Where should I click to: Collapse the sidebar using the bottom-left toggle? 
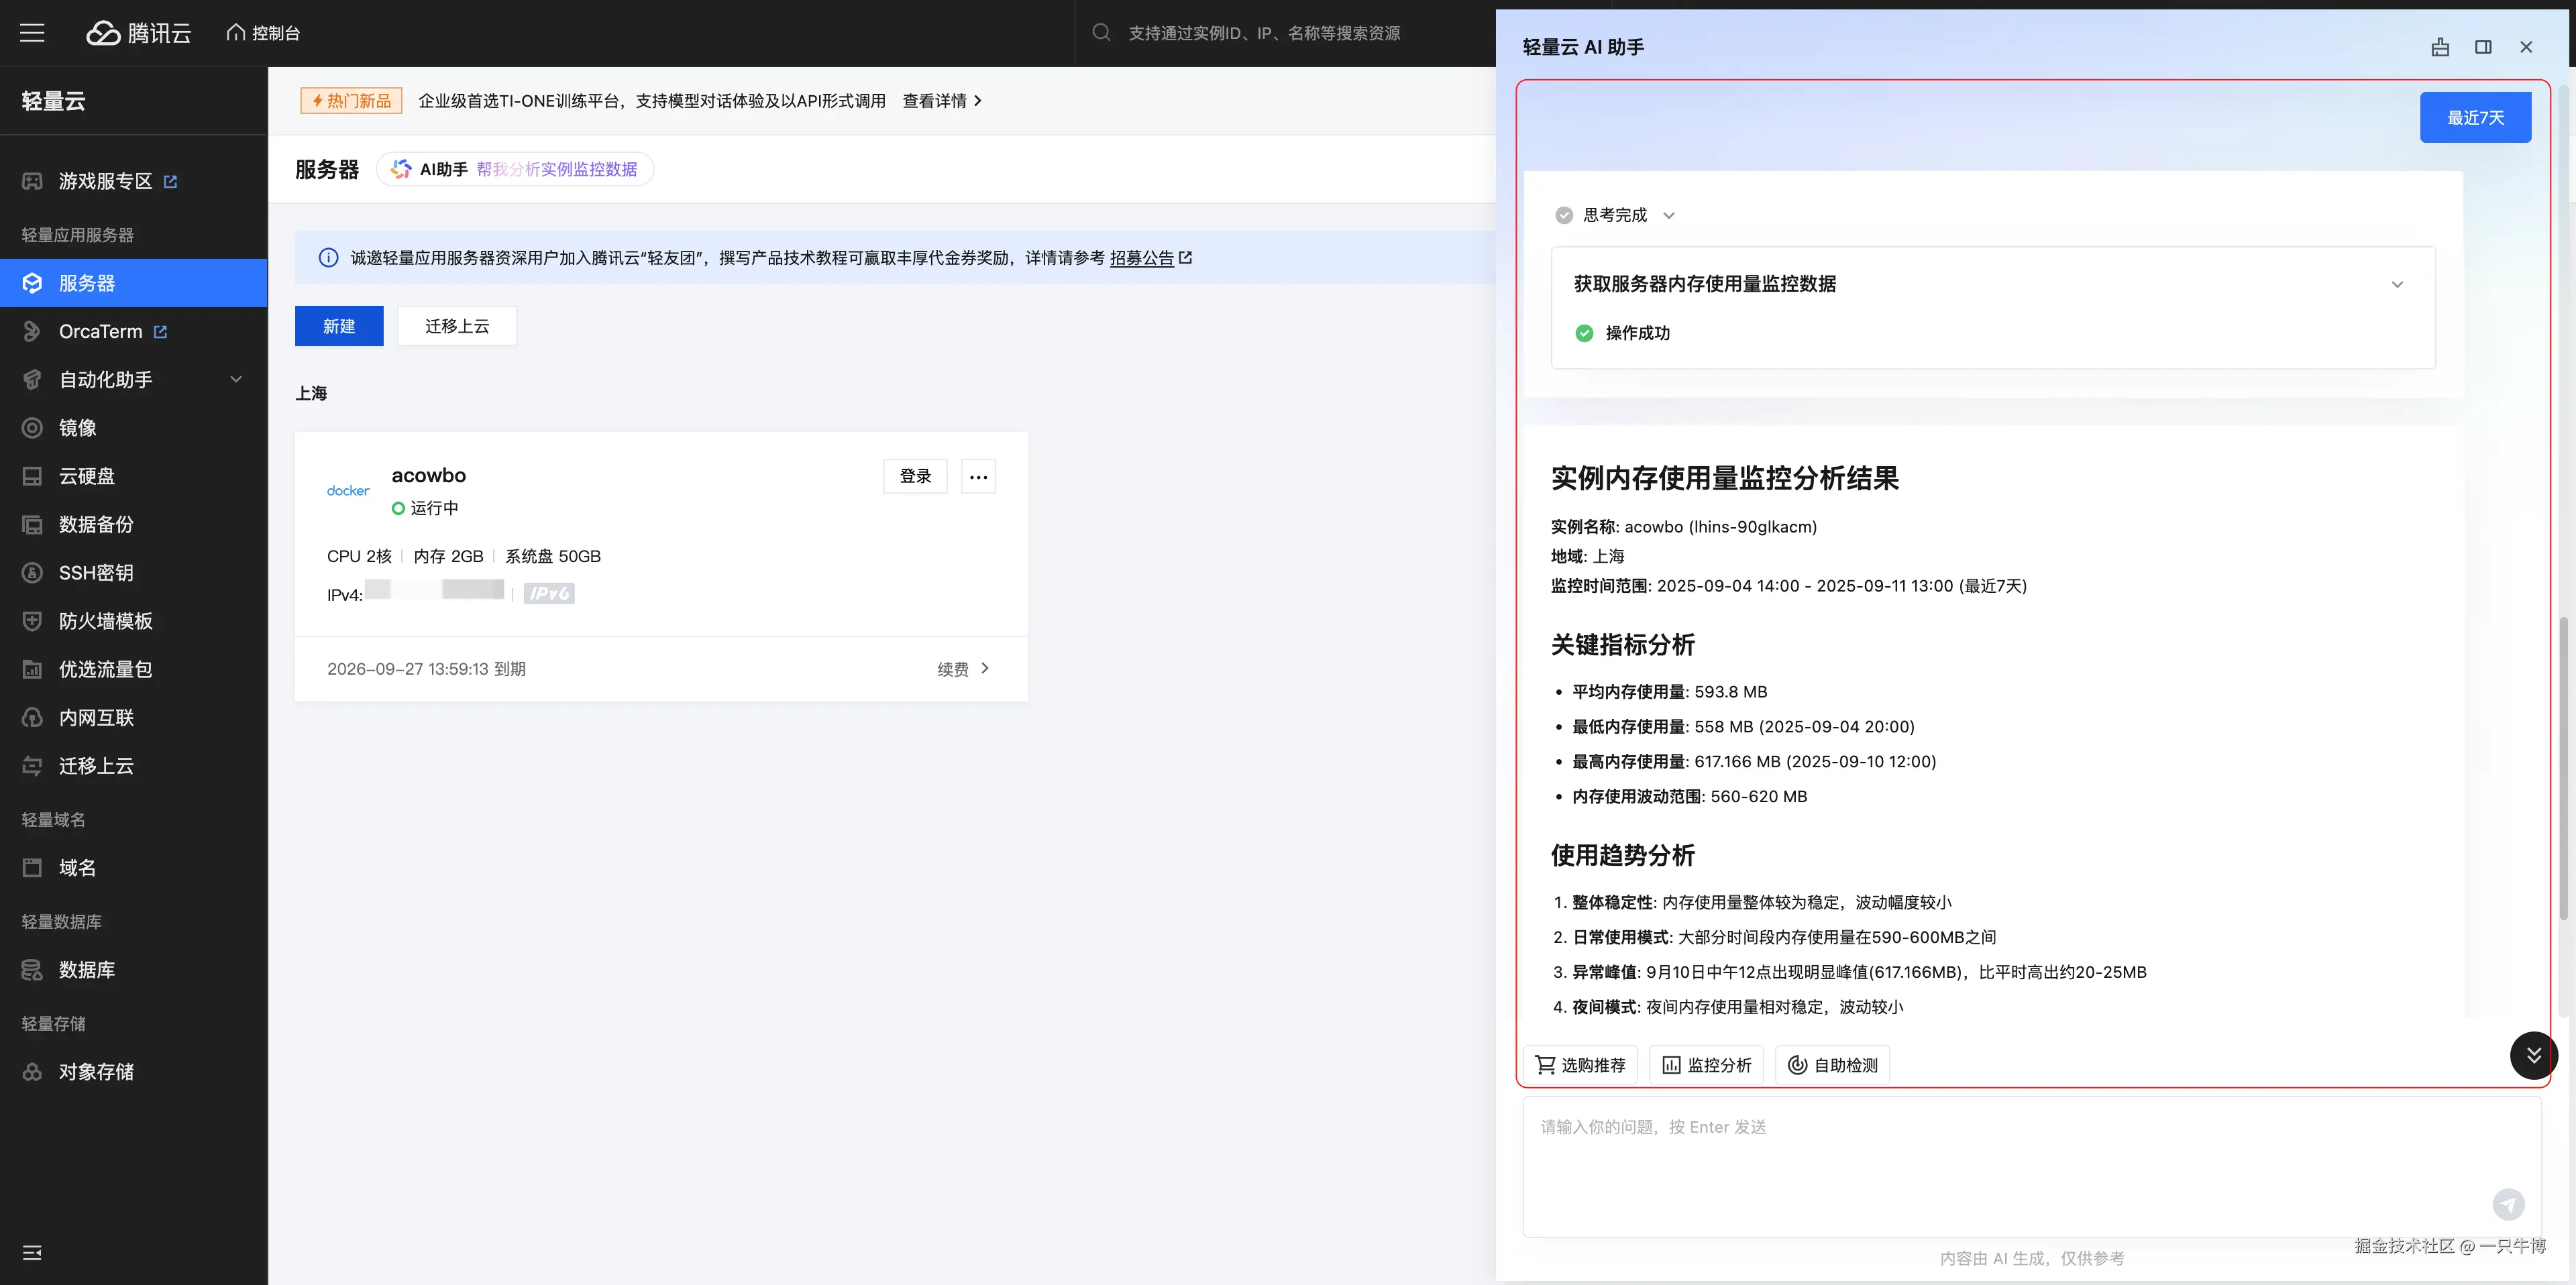[32, 1251]
